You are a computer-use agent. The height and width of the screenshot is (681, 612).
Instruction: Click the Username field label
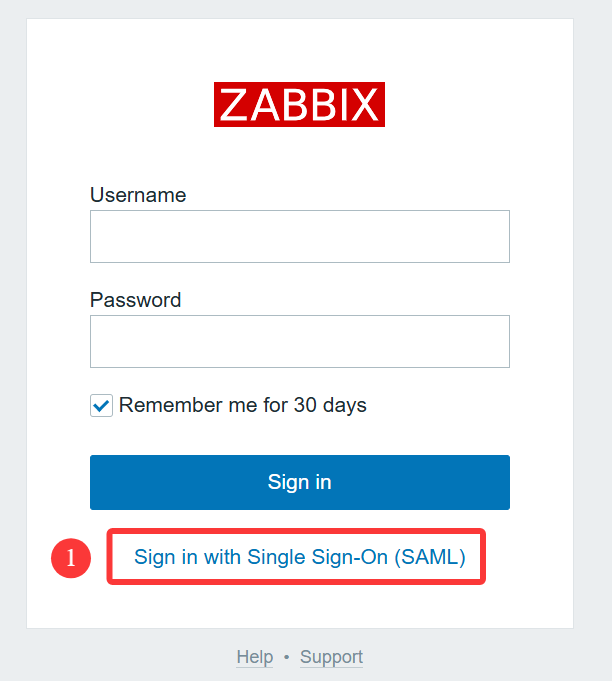pos(138,195)
